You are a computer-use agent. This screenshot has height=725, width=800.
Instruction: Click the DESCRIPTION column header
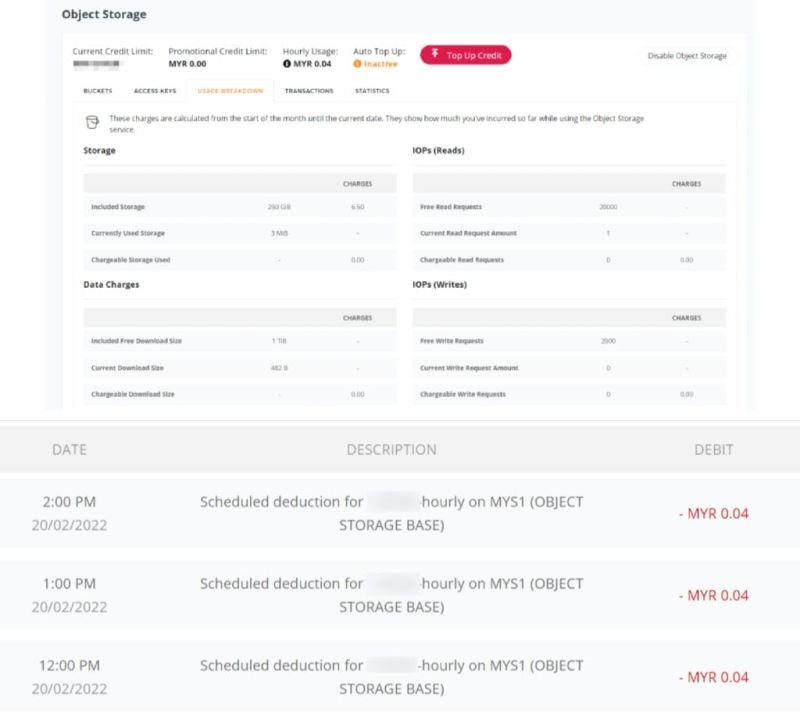click(393, 449)
